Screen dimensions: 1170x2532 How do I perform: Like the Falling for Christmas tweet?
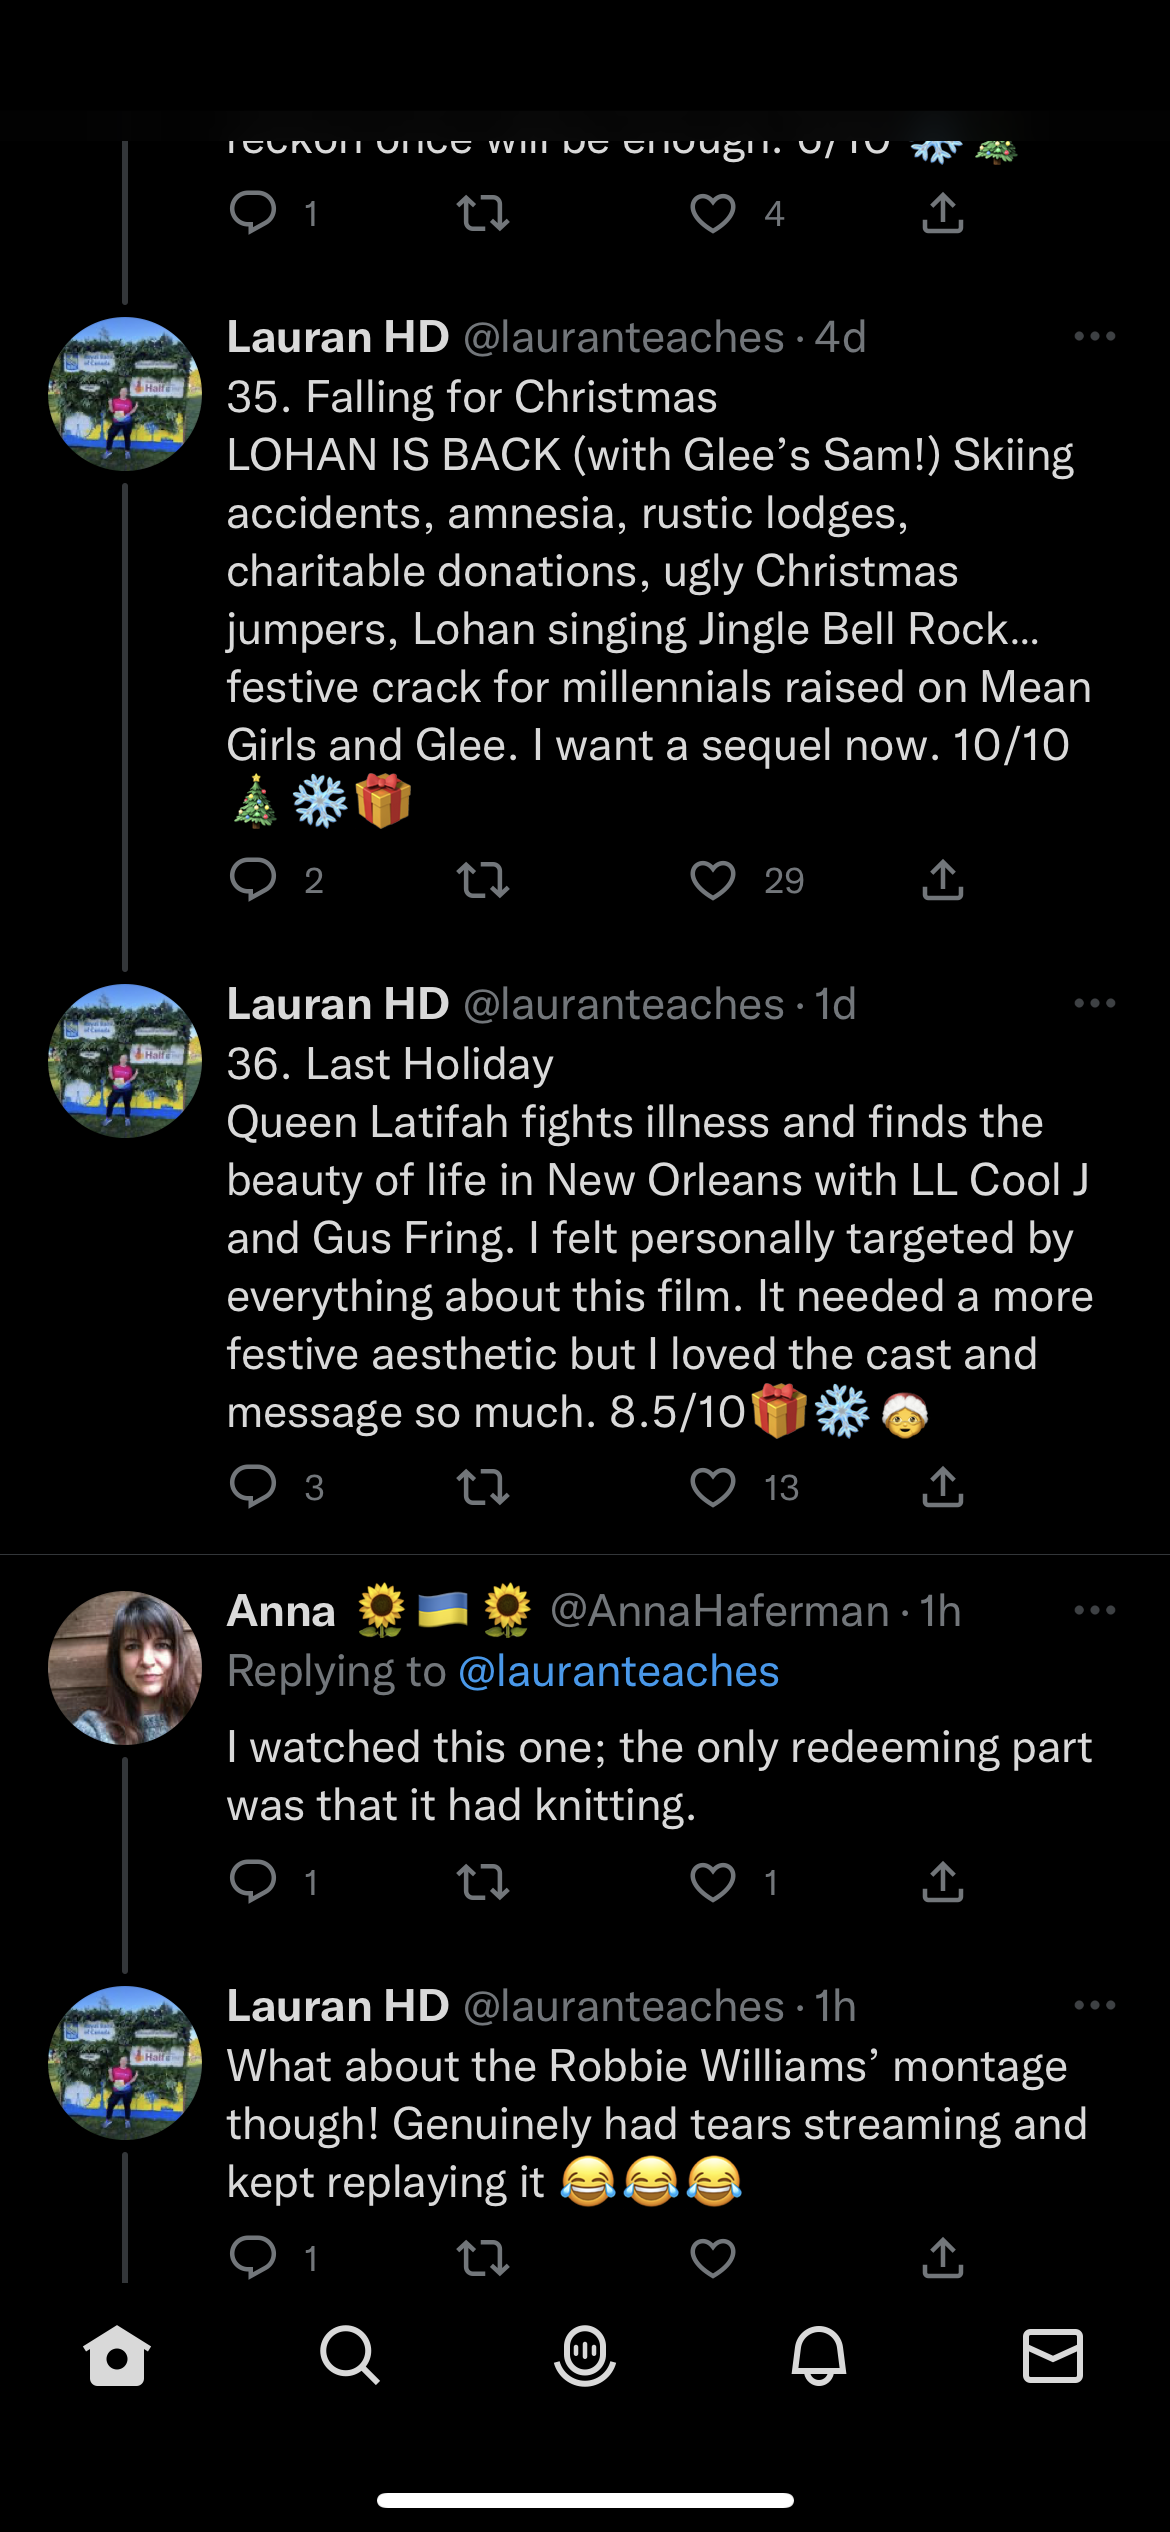point(713,881)
